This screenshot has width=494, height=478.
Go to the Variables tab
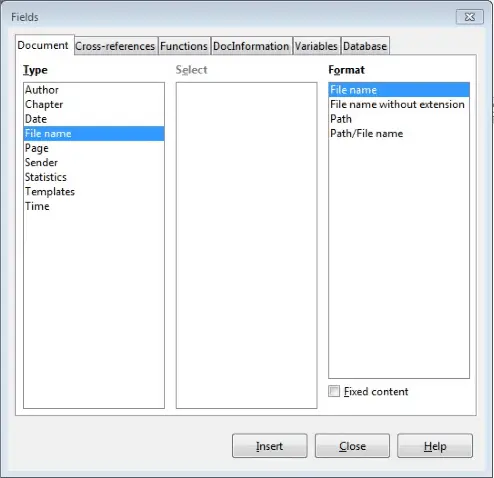click(x=316, y=46)
